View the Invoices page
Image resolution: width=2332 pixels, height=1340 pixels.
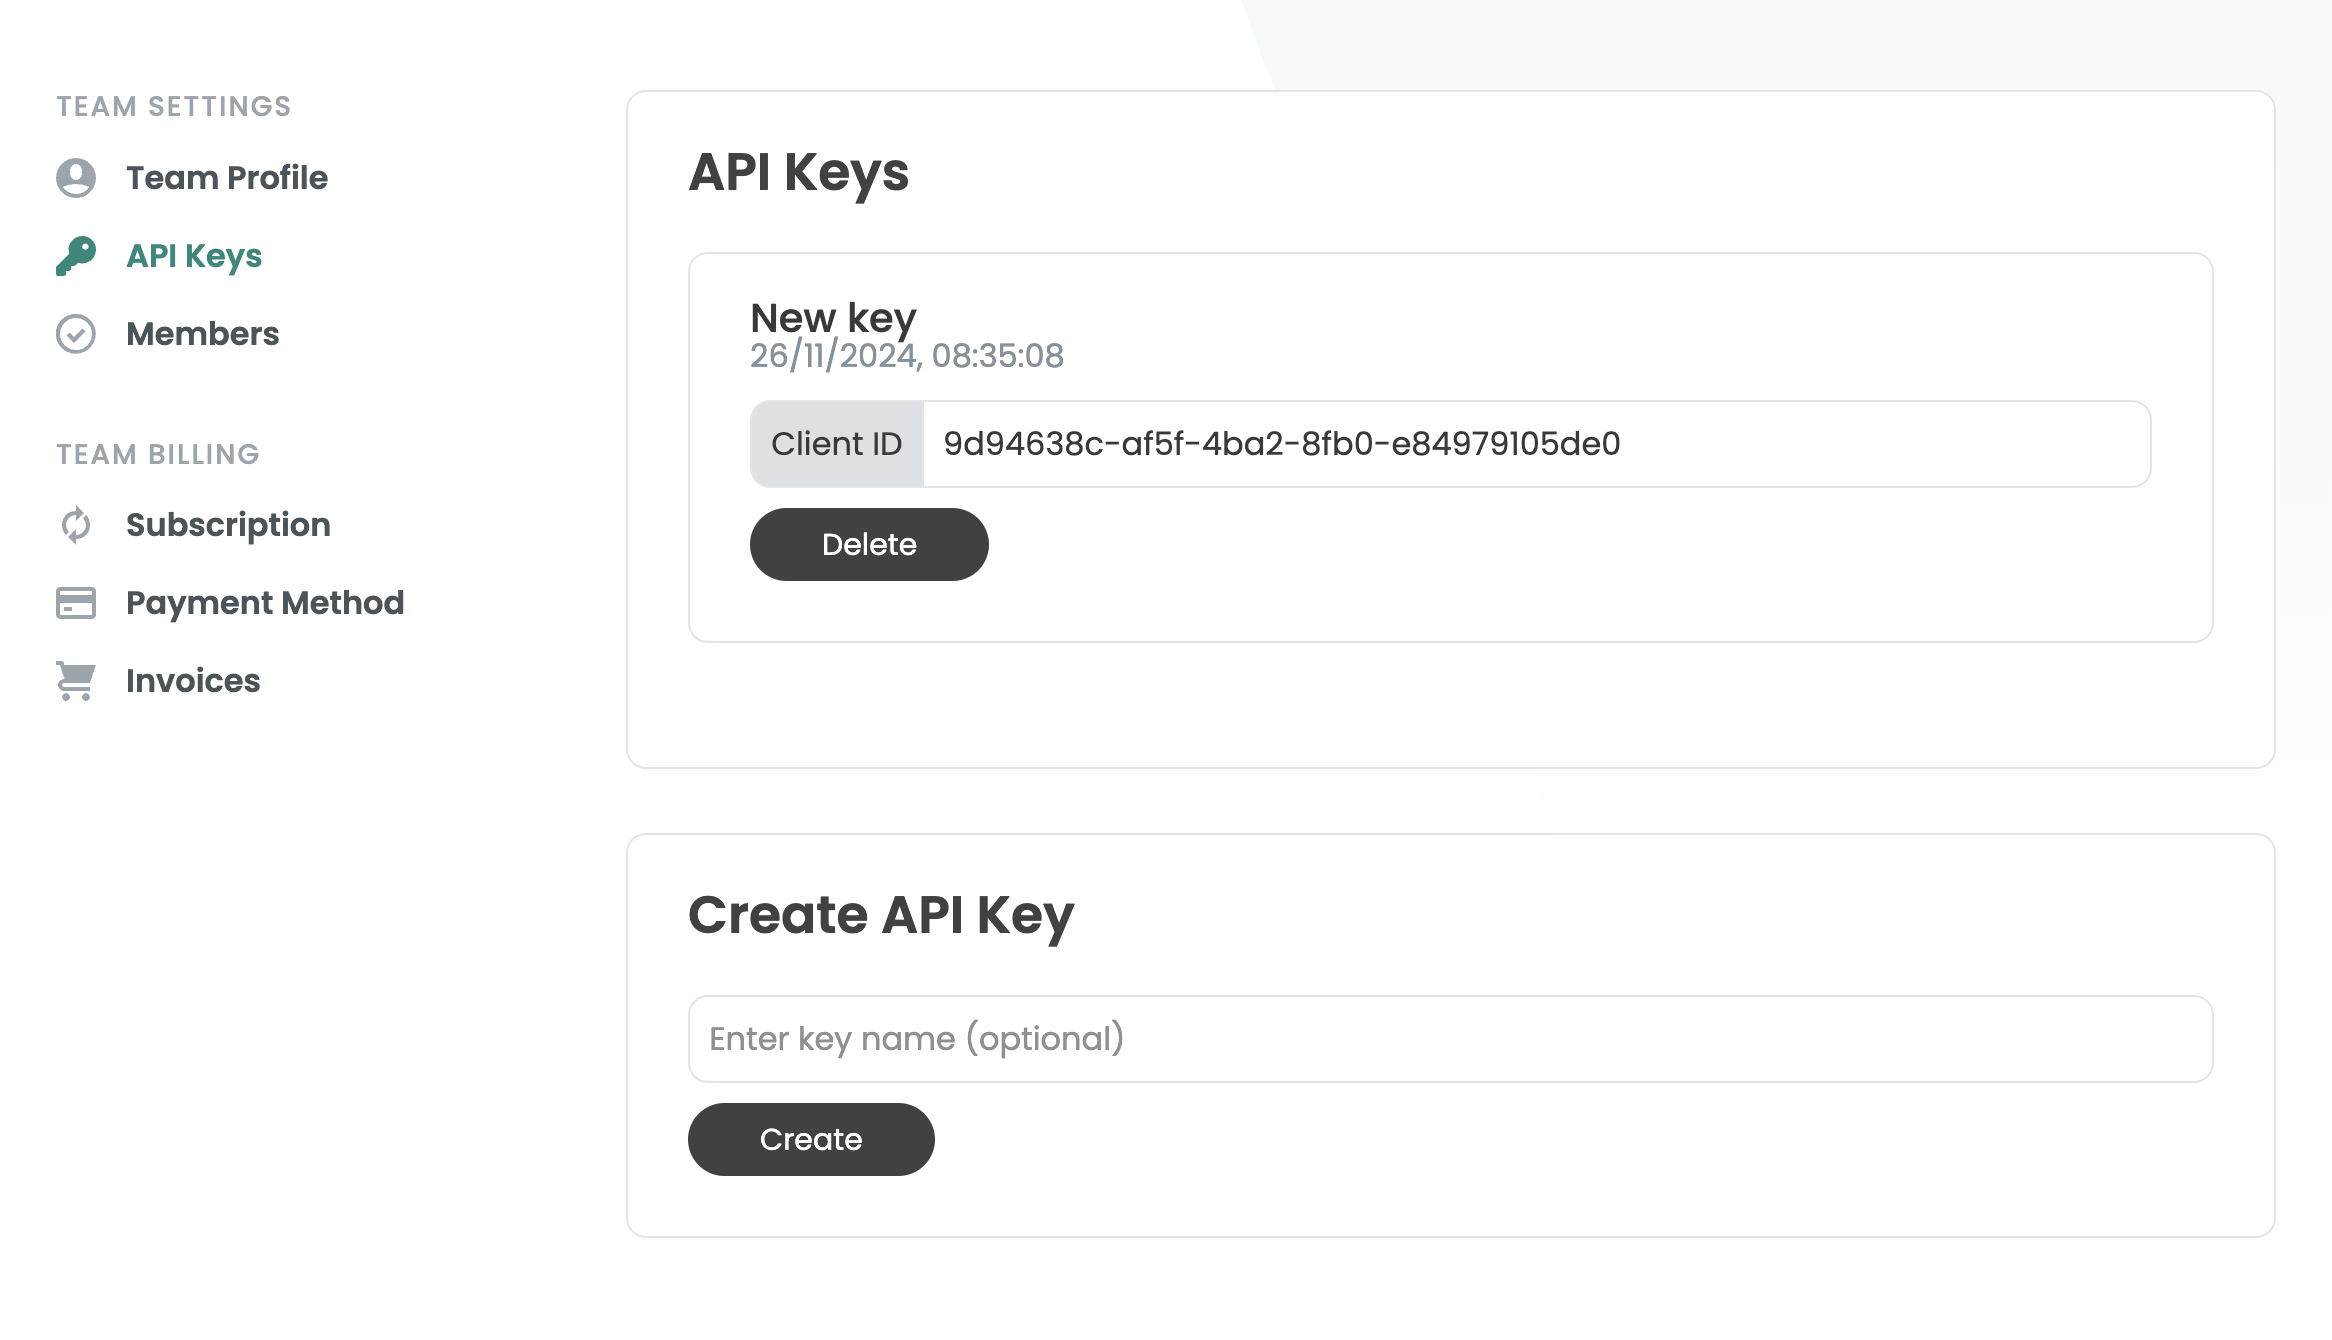(x=193, y=681)
